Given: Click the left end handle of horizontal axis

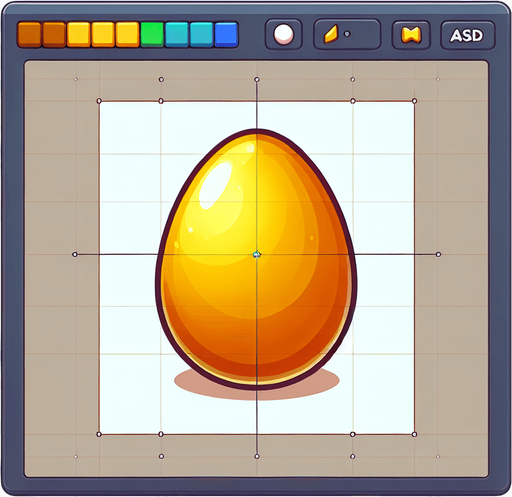Looking at the screenshot, I should click(x=75, y=254).
